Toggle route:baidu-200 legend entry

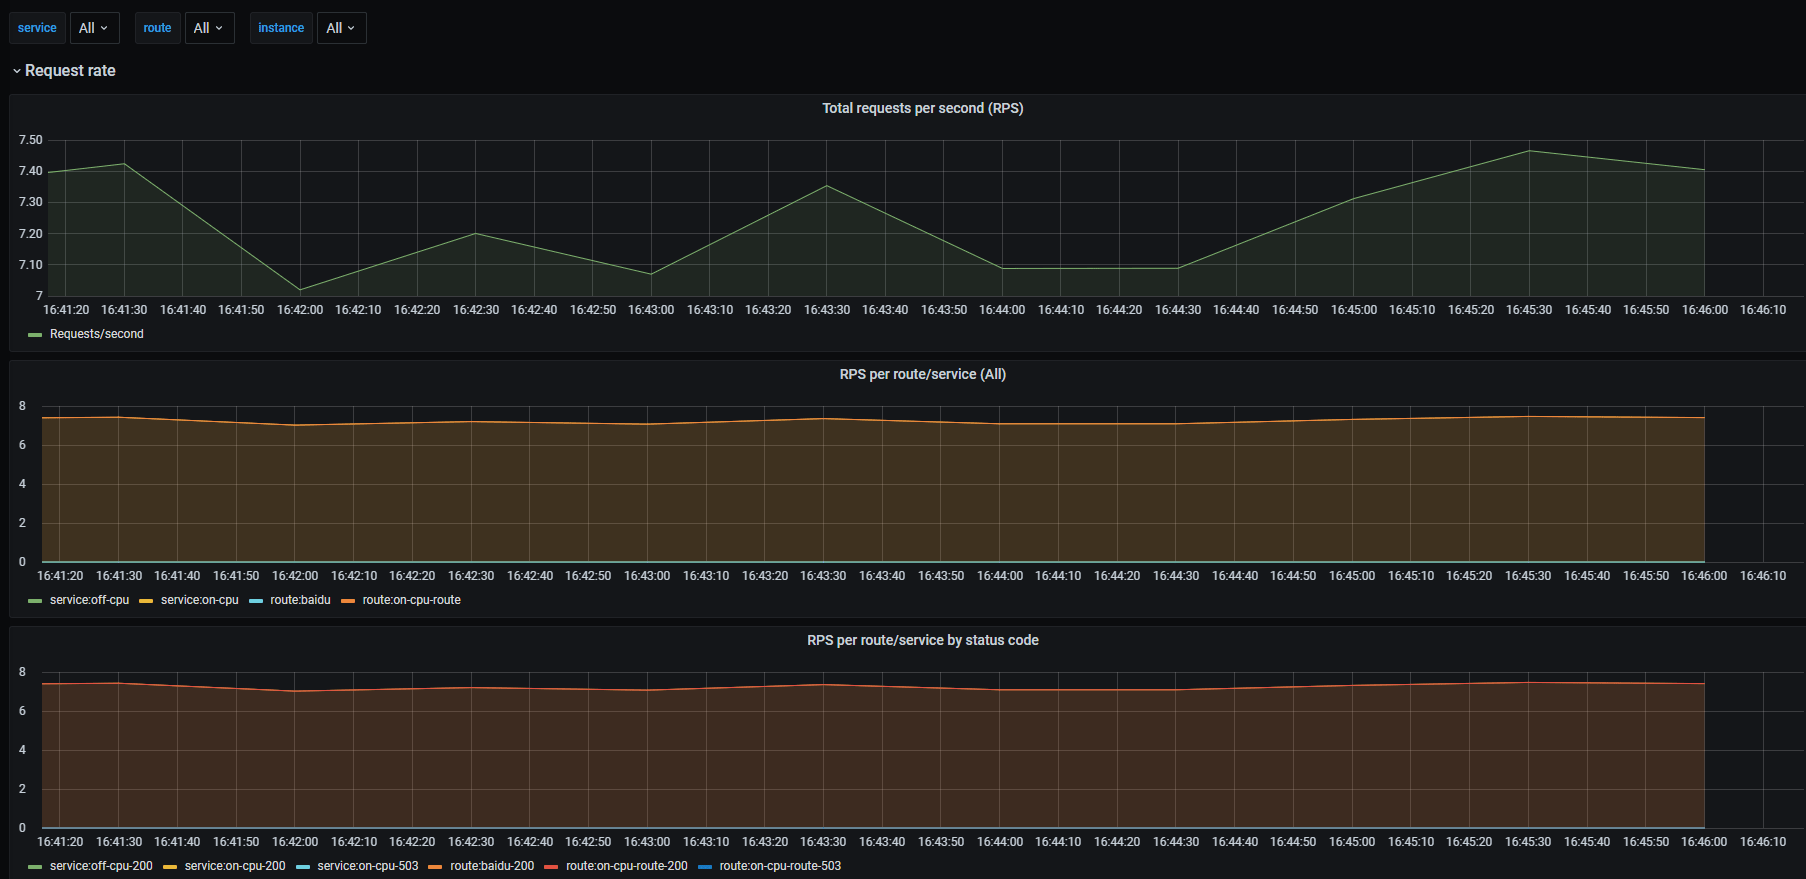click(x=492, y=866)
